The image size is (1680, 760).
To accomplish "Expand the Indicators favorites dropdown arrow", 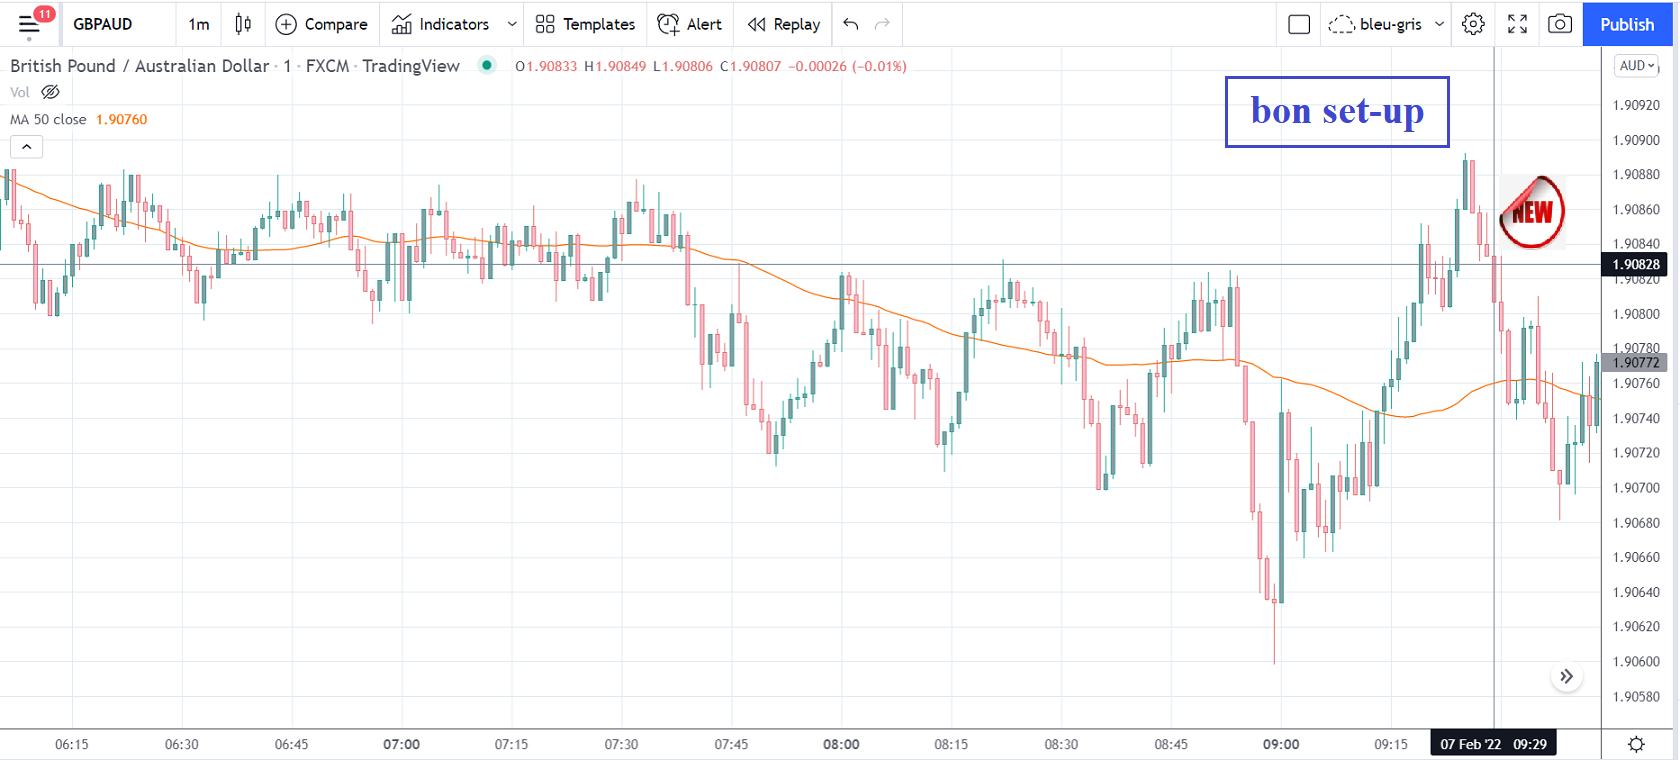I will tap(512, 24).
